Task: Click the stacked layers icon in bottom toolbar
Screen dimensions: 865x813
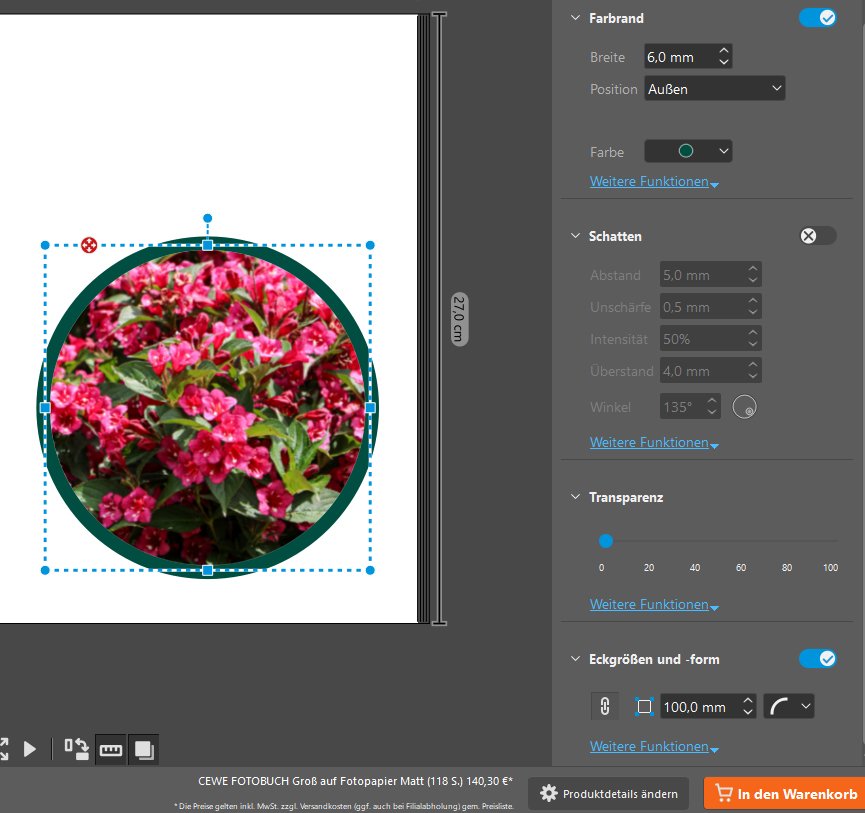Action: coord(143,749)
